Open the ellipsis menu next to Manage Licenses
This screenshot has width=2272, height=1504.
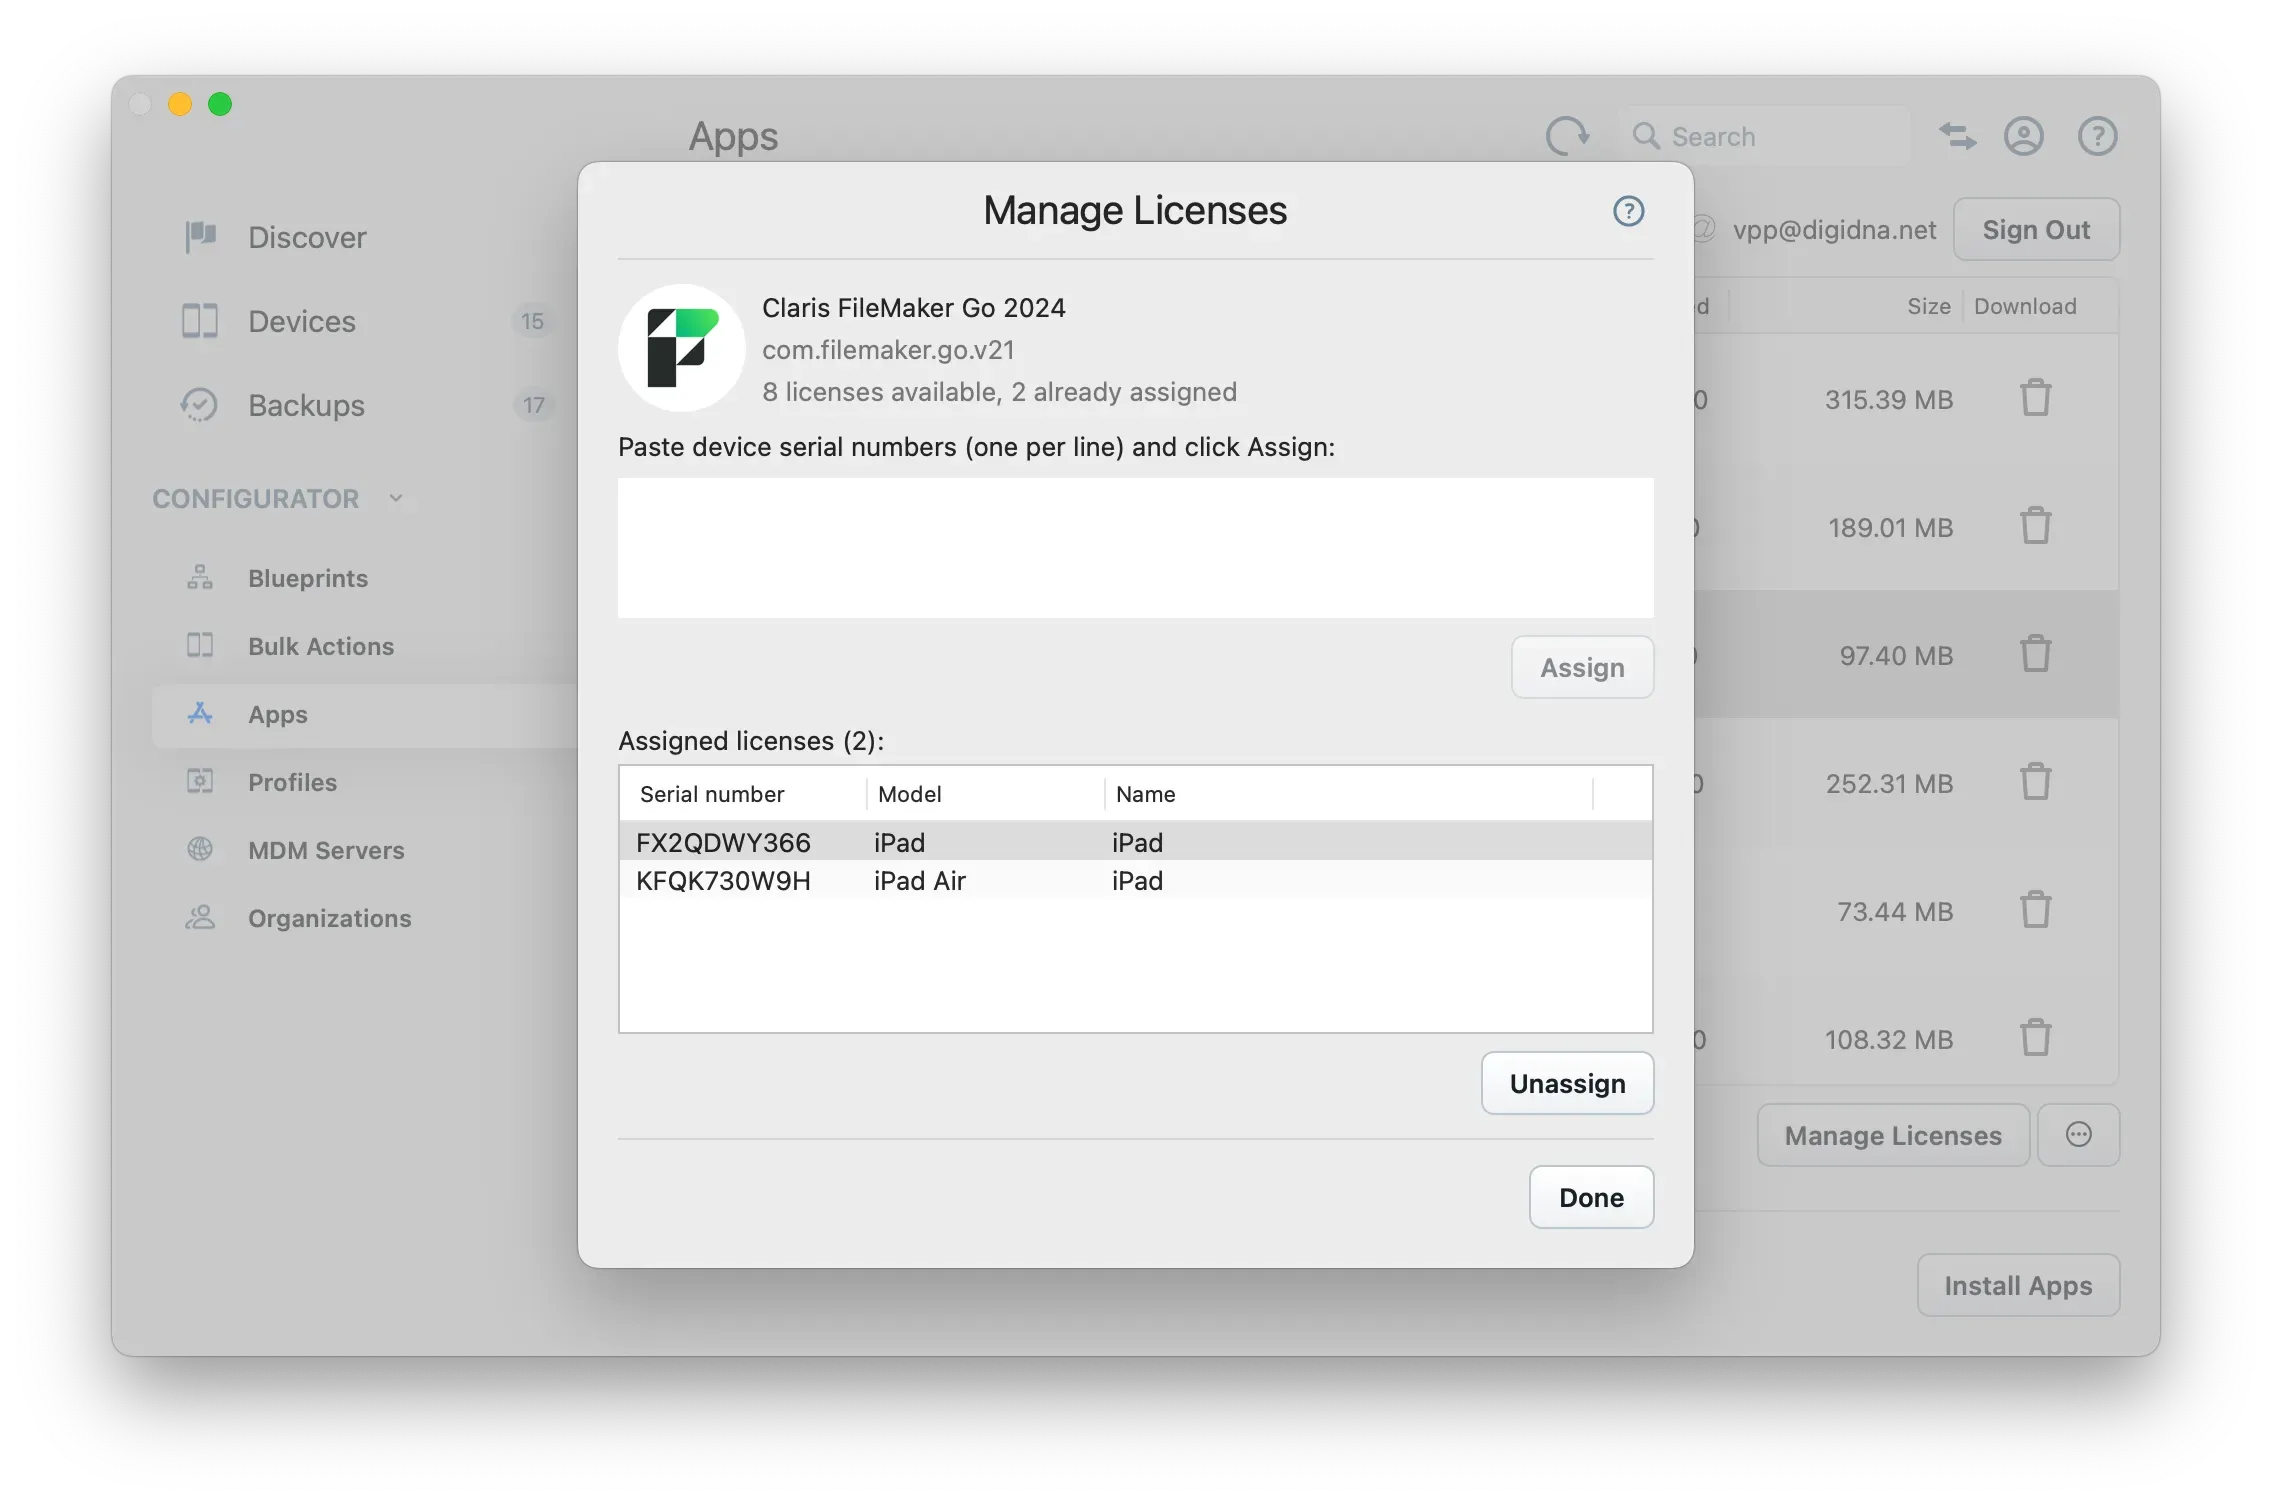[x=2078, y=1134]
